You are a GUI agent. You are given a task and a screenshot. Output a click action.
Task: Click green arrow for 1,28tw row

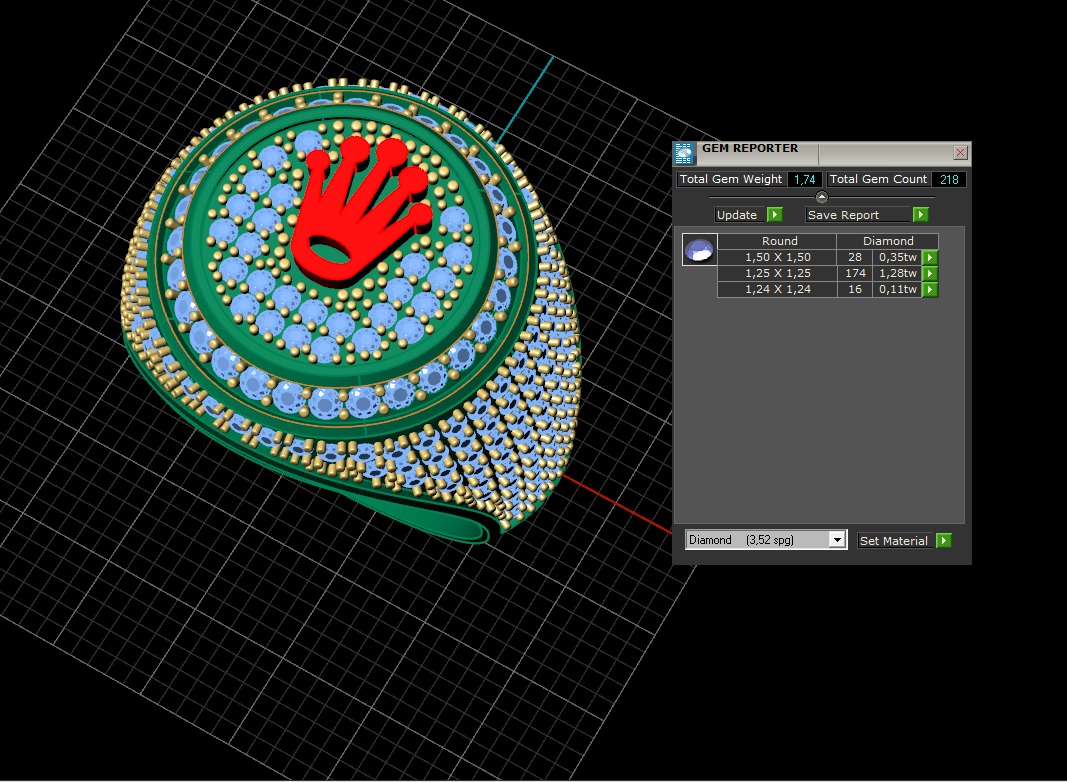(x=930, y=274)
